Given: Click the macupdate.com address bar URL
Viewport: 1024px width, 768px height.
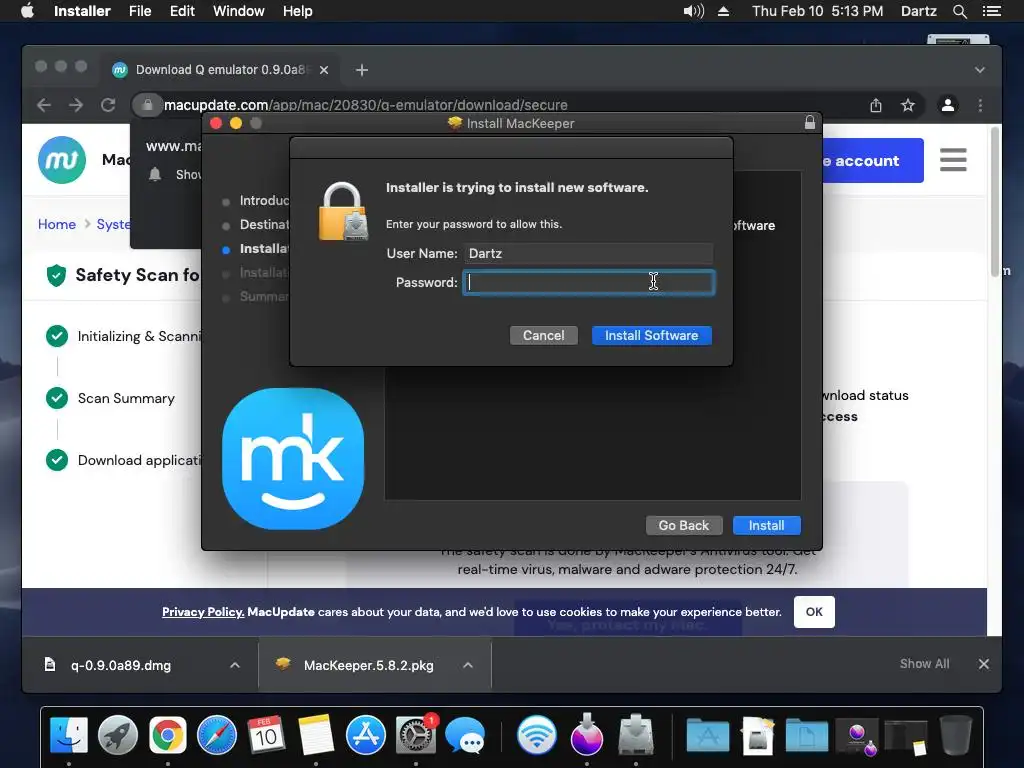Looking at the screenshot, I should (366, 105).
